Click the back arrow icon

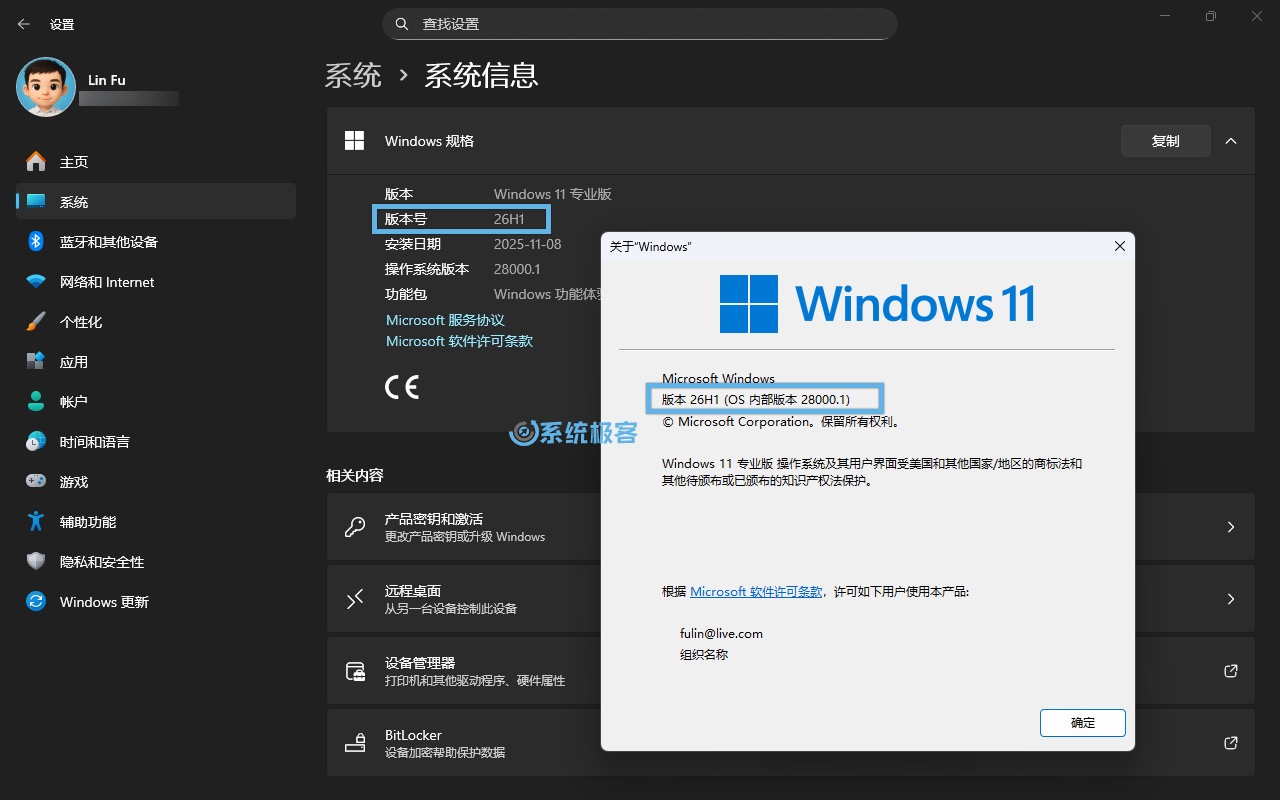tap(22, 23)
